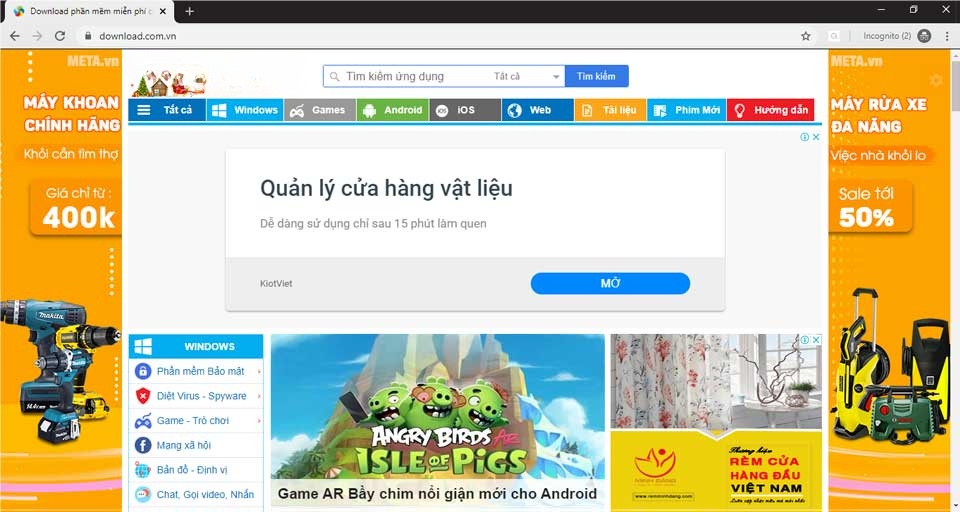Open the Chrome three-dot menu
This screenshot has width=960, height=512.
coord(947,36)
